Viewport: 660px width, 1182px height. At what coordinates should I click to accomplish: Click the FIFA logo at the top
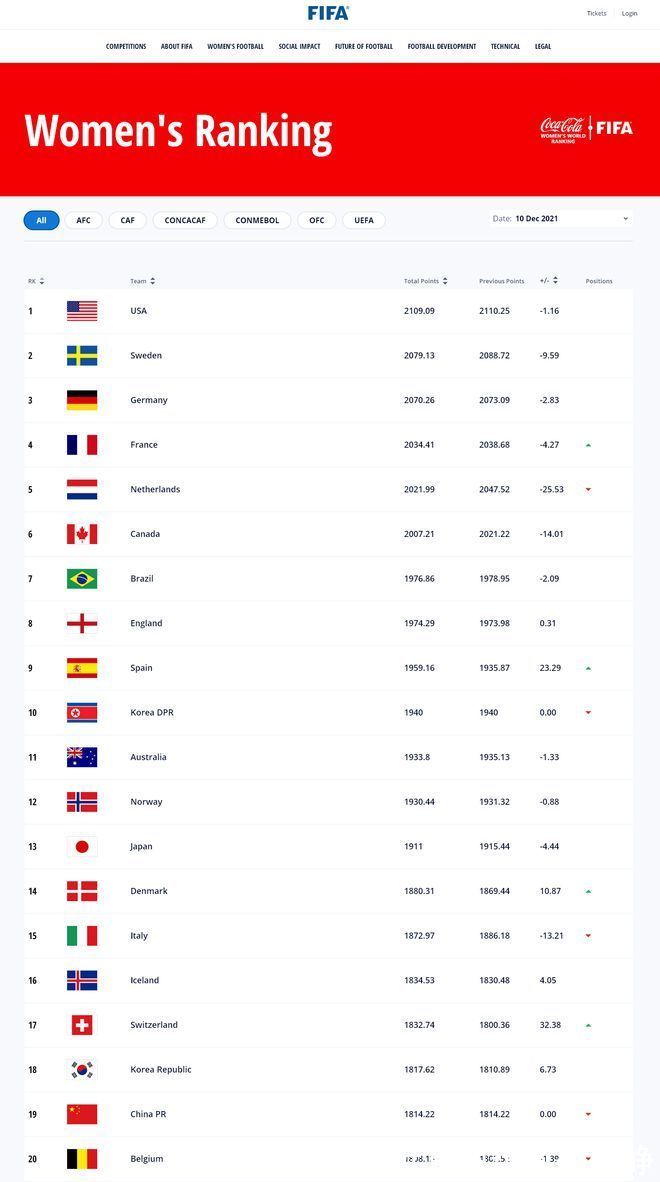point(330,13)
